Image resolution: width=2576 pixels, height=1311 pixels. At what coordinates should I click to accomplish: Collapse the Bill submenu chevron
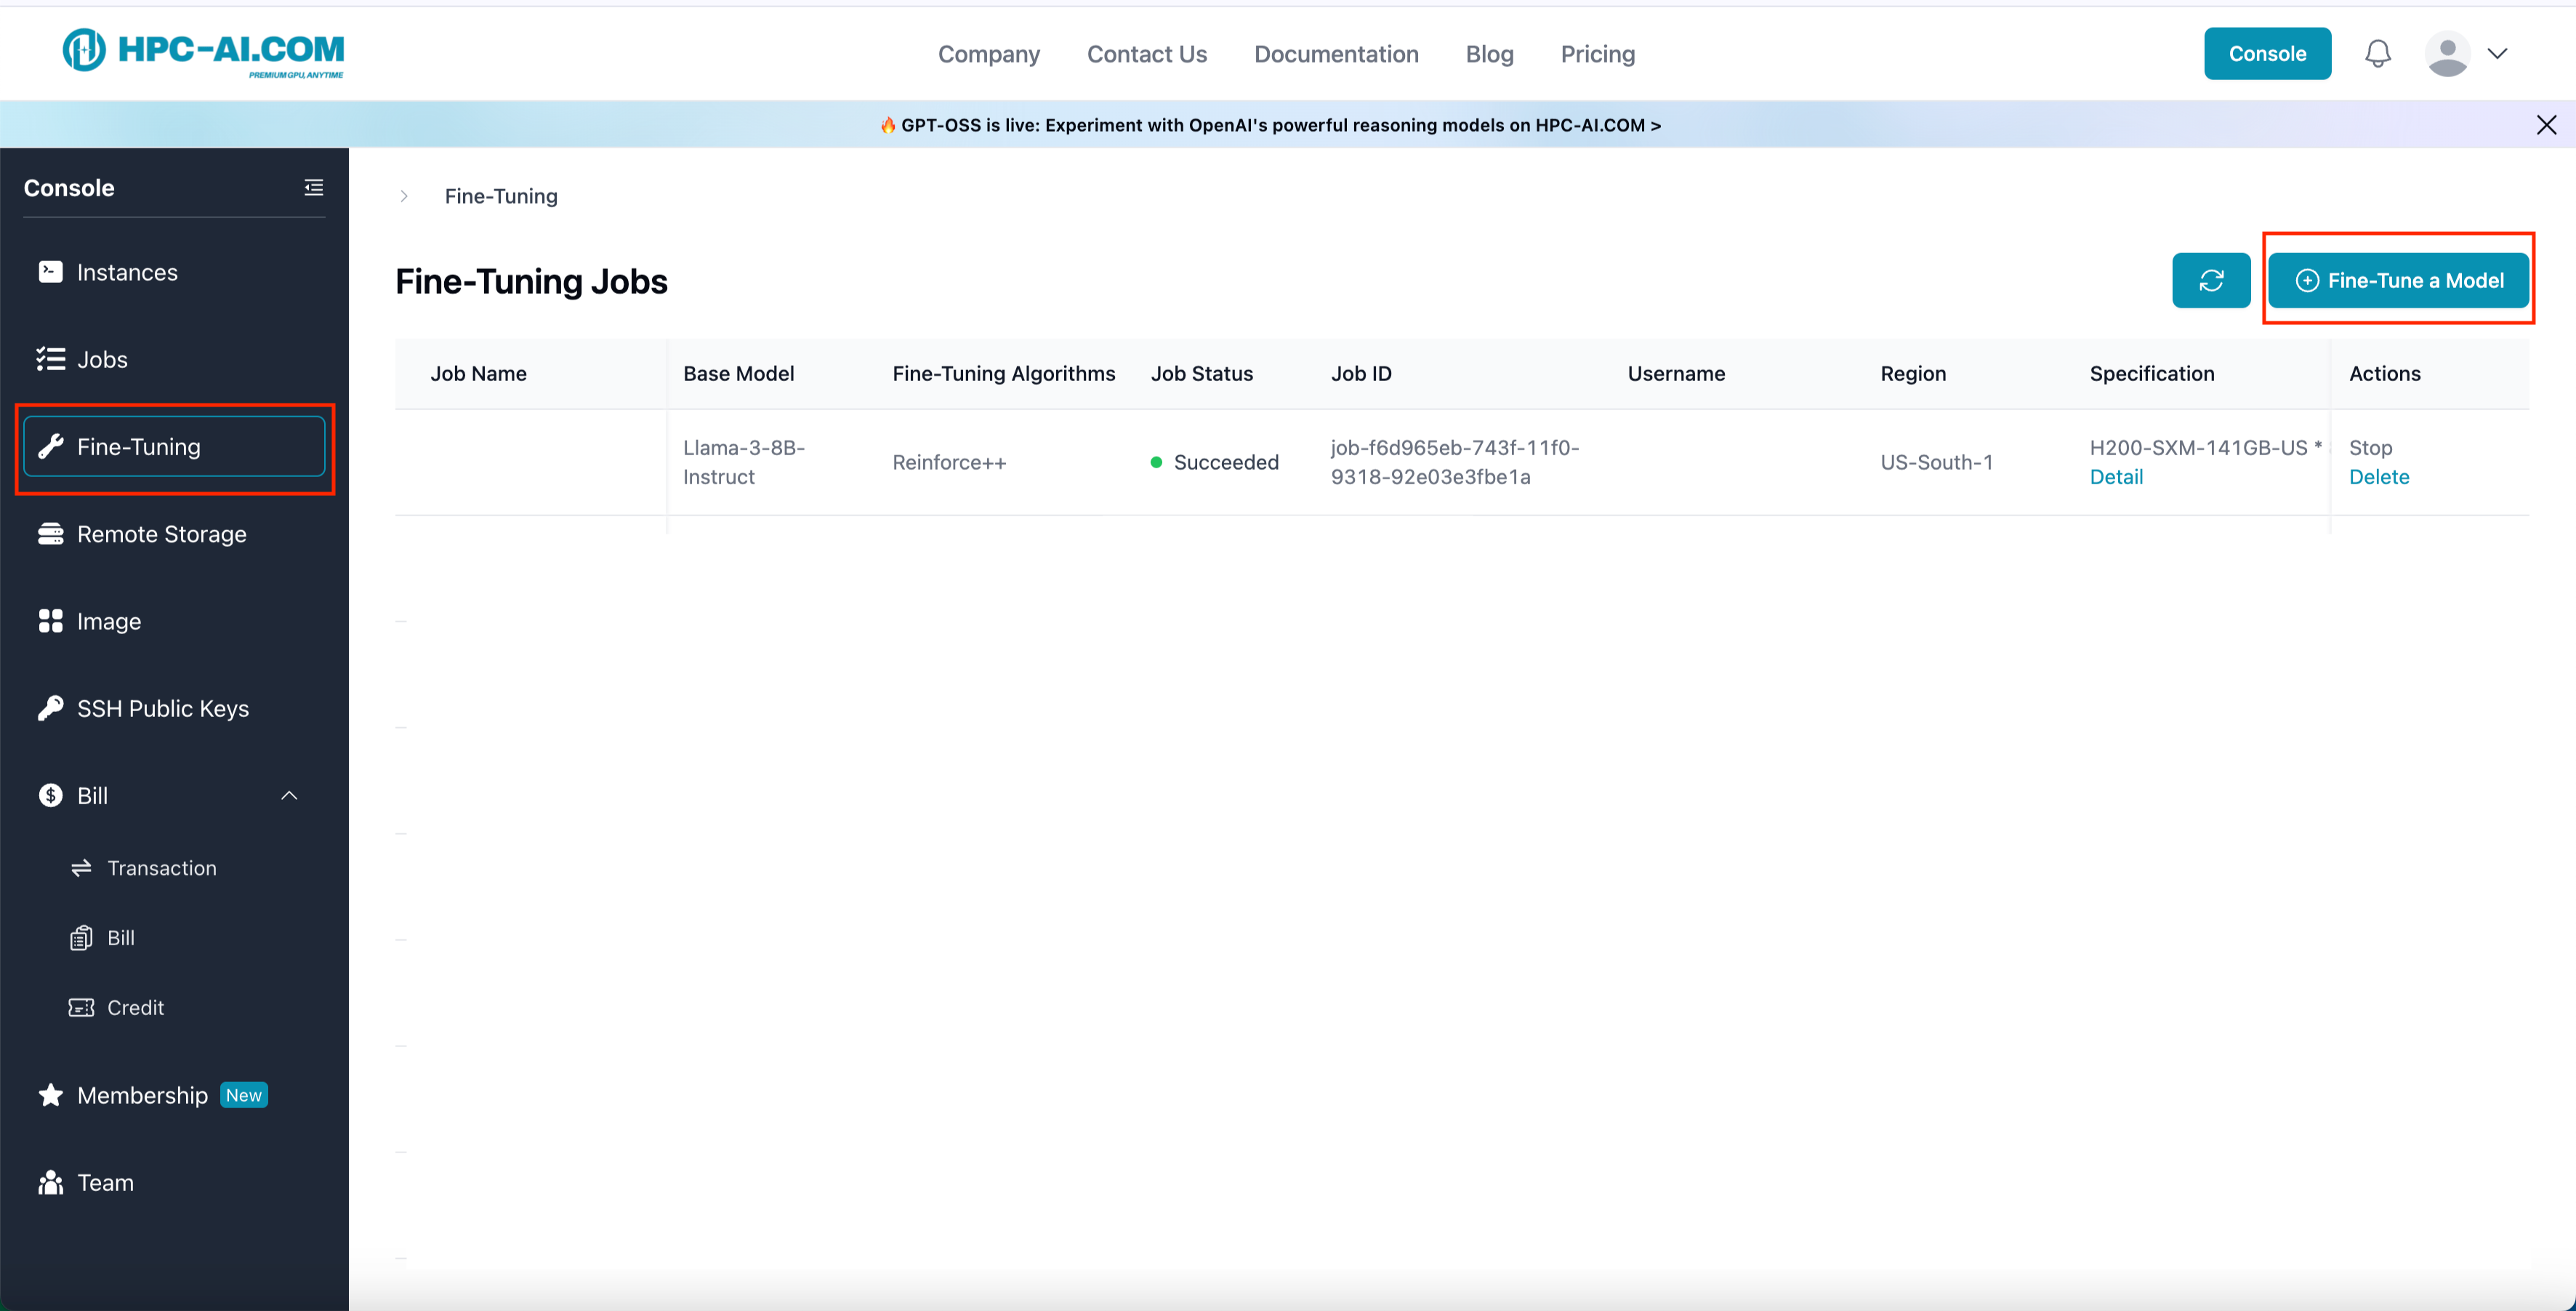[x=289, y=796]
